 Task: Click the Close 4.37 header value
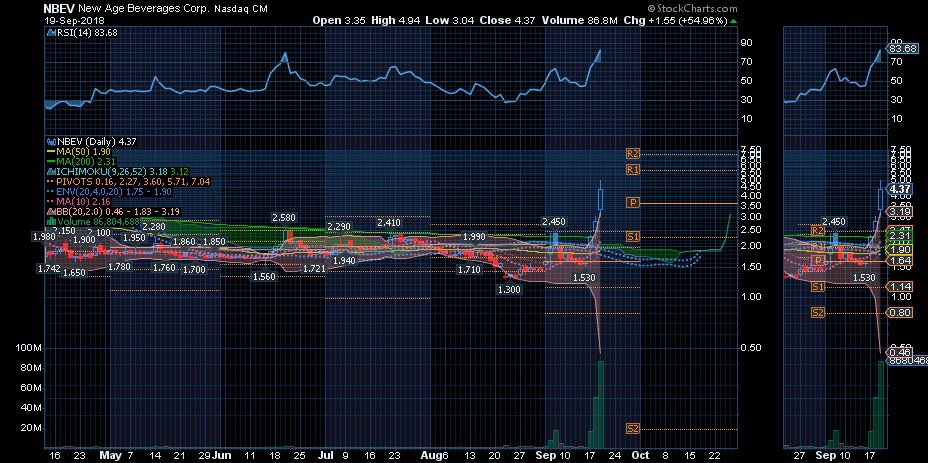507,20
